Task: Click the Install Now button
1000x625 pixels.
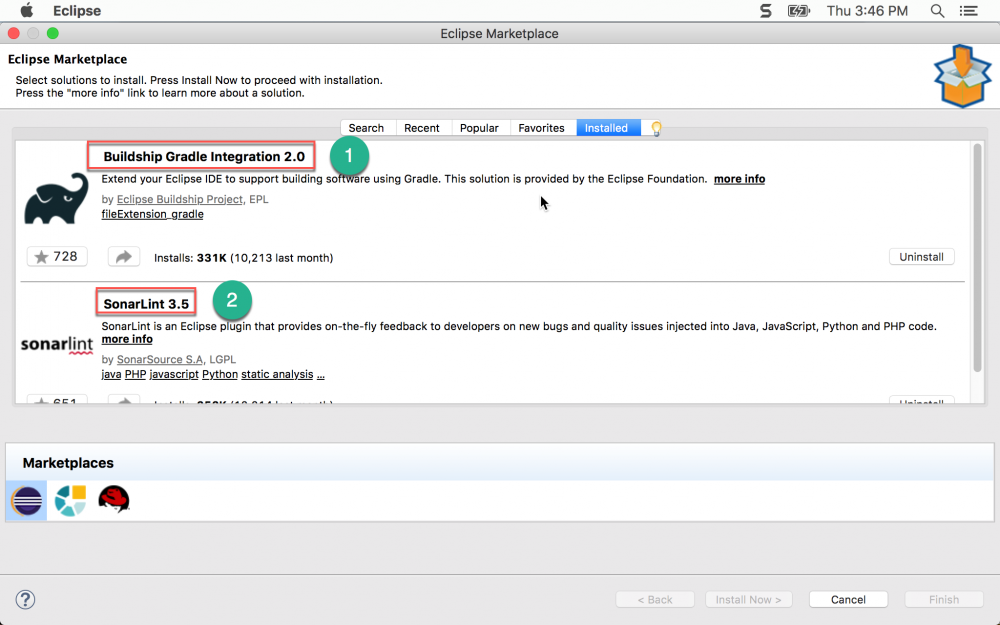Action: point(749,599)
